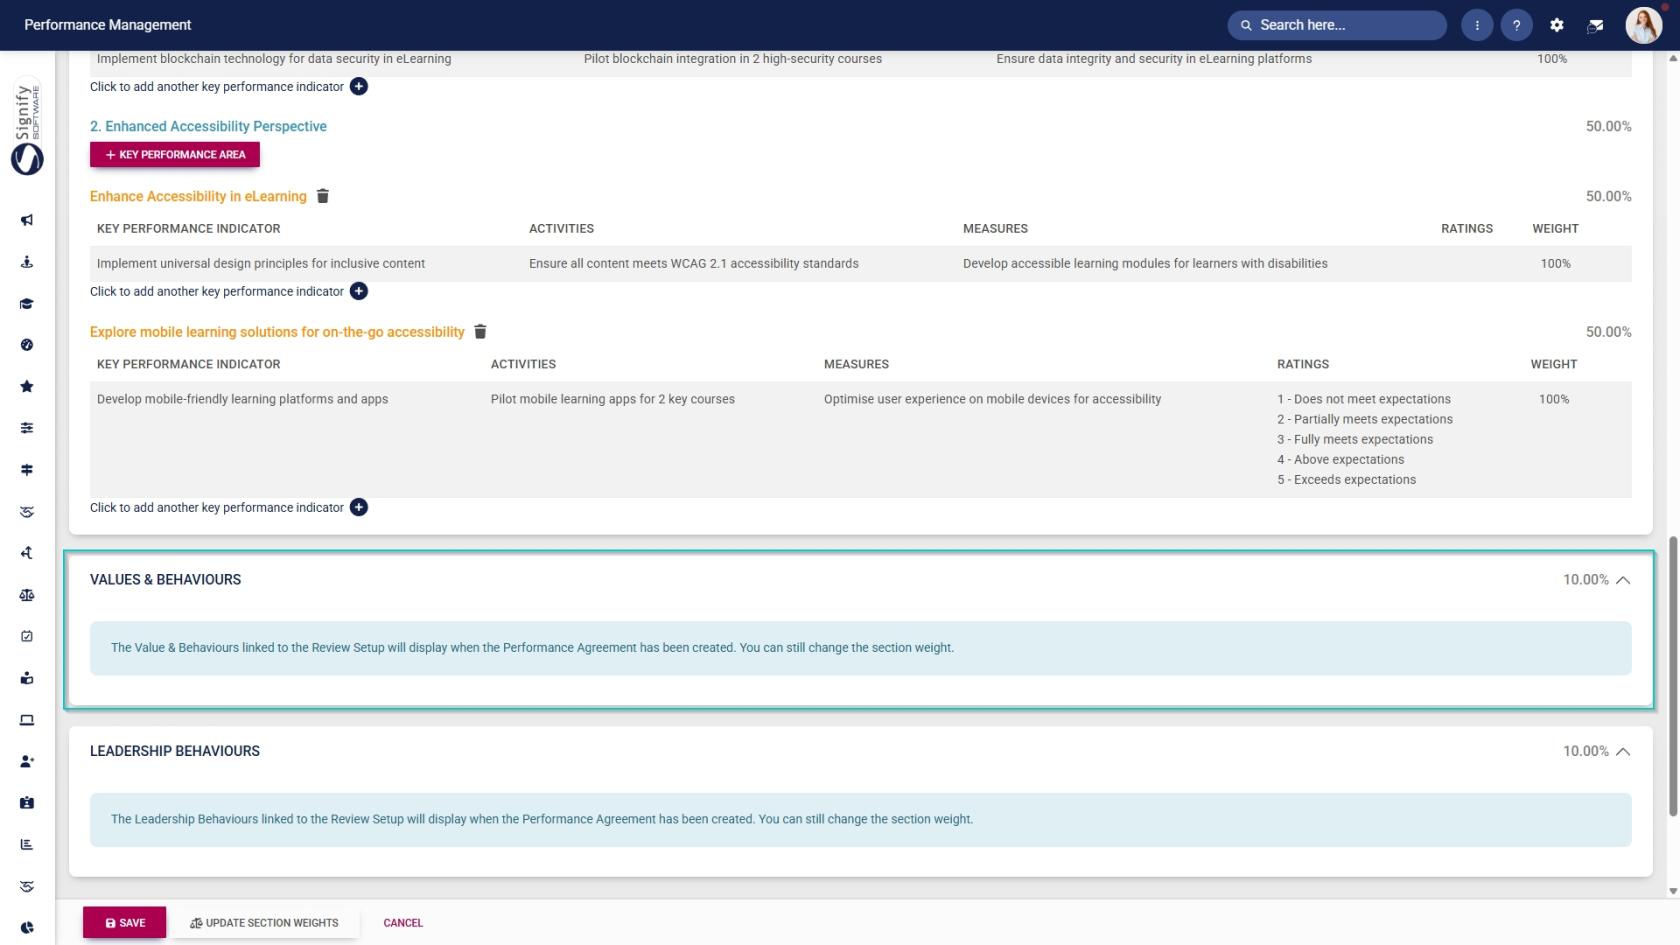
Task: Open the bar chart reports sidebar icon
Action: click(x=27, y=844)
